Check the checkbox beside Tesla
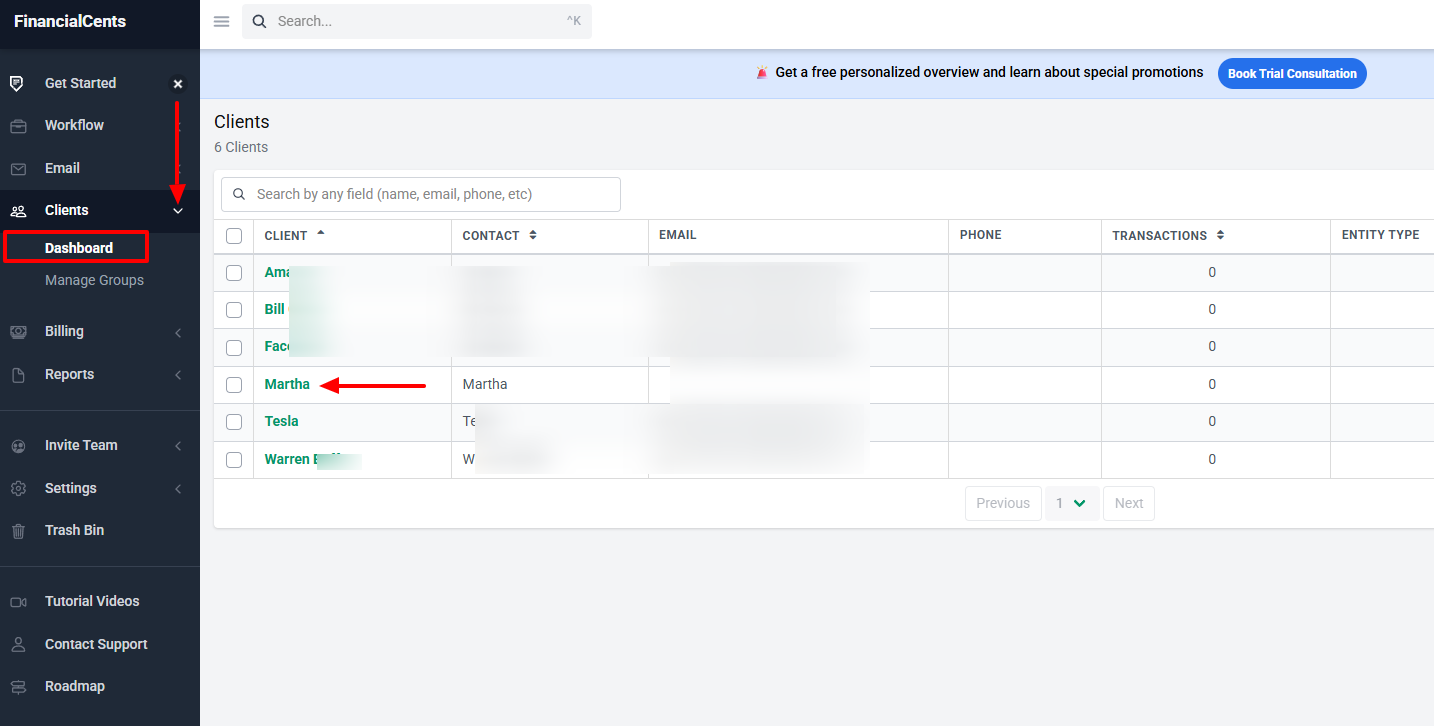 click(x=233, y=421)
